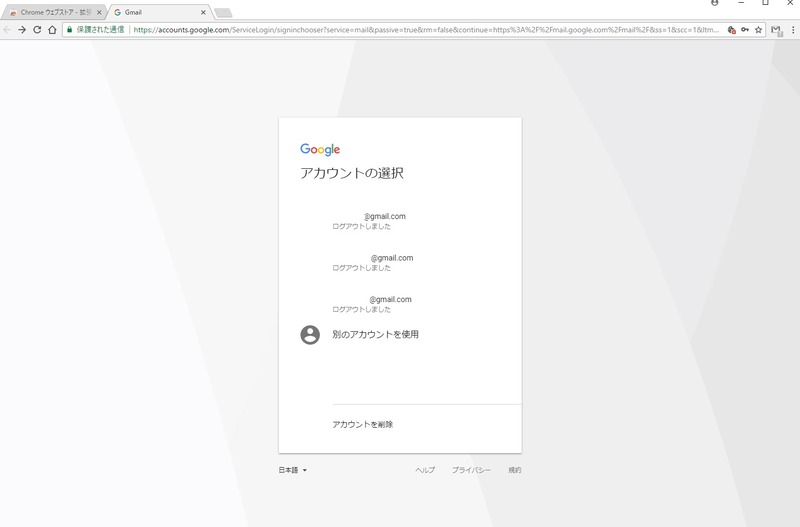The width and height of the screenshot is (800, 527).
Task: Click the blocked cookies icon in address bar
Action: coord(732,30)
